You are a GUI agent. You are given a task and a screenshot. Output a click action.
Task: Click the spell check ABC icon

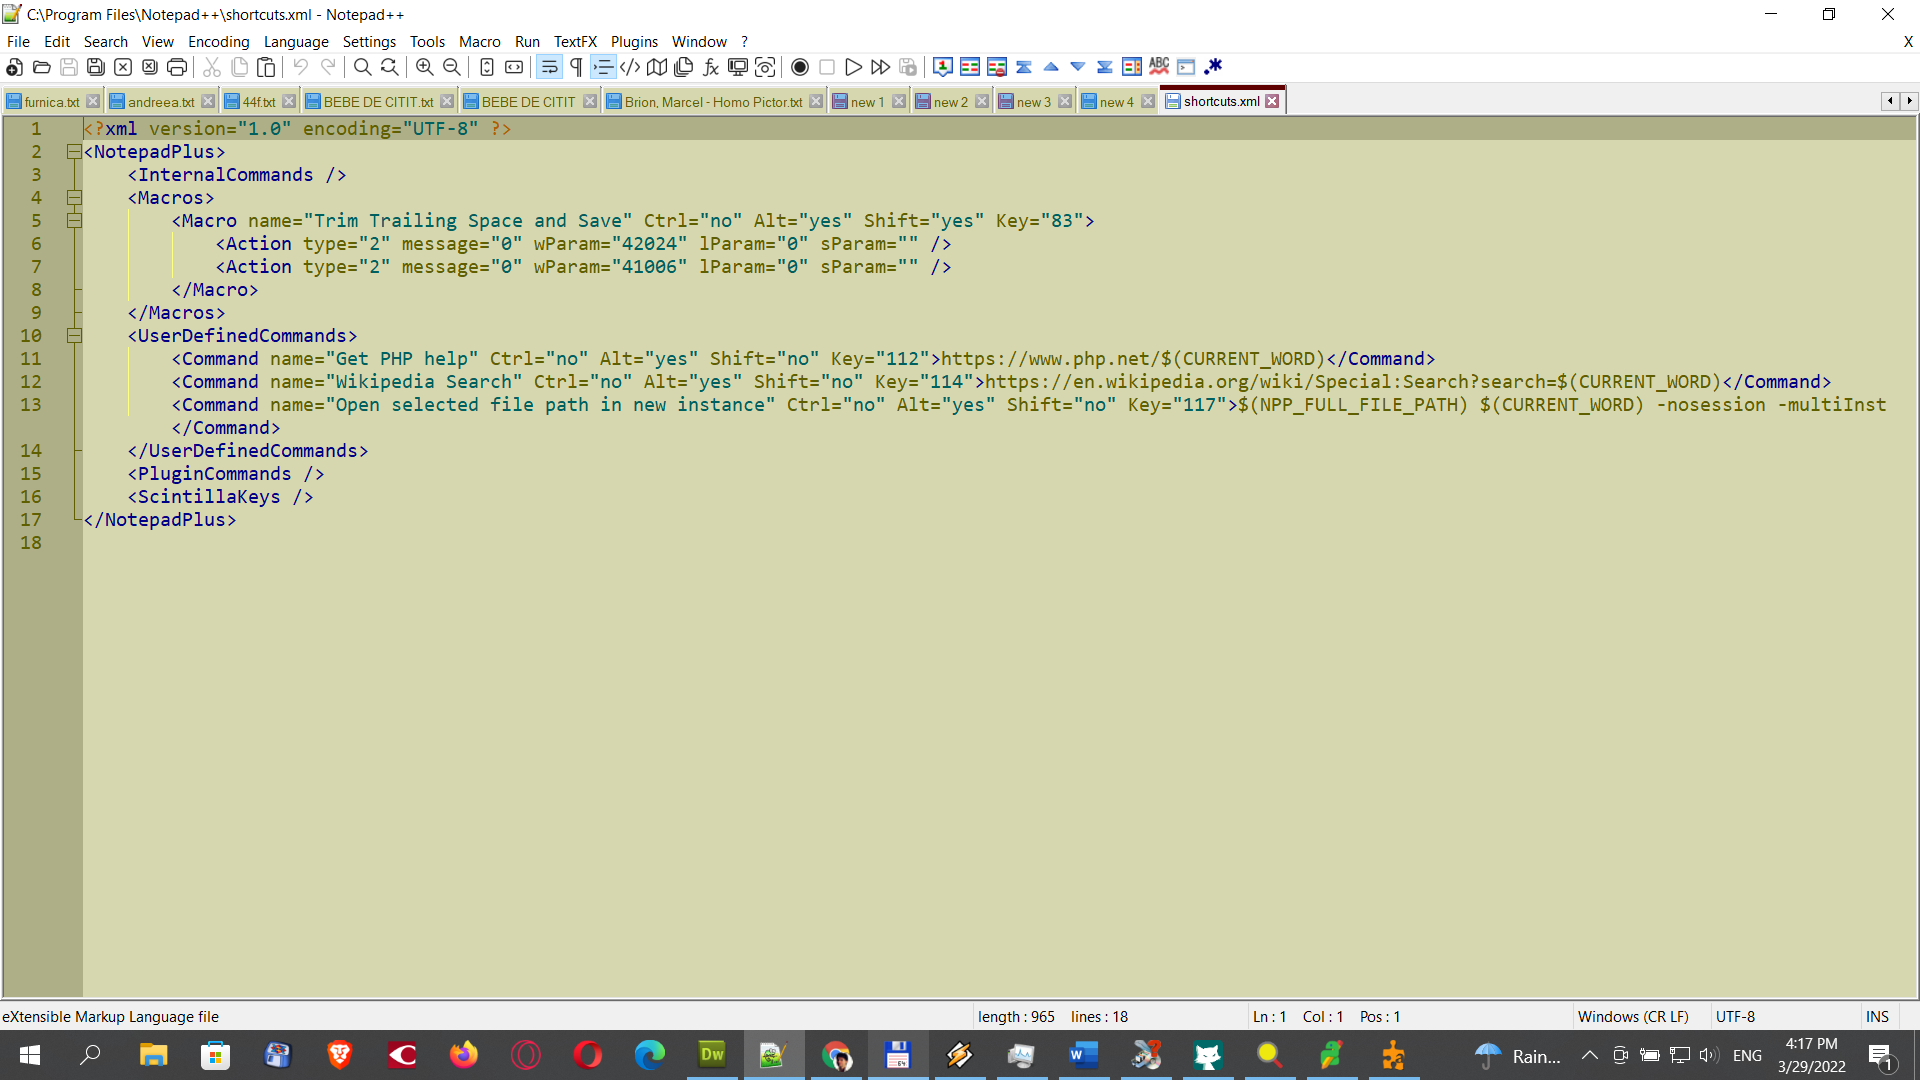tap(1159, 67)
